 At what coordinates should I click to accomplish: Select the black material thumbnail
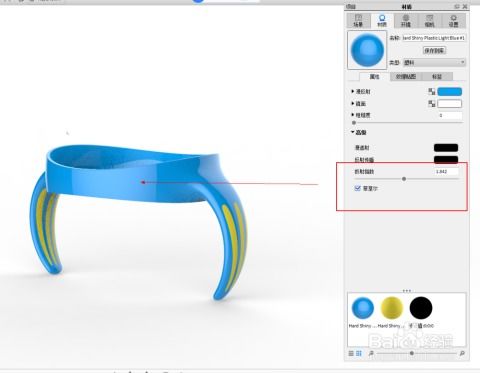[421, 308]
